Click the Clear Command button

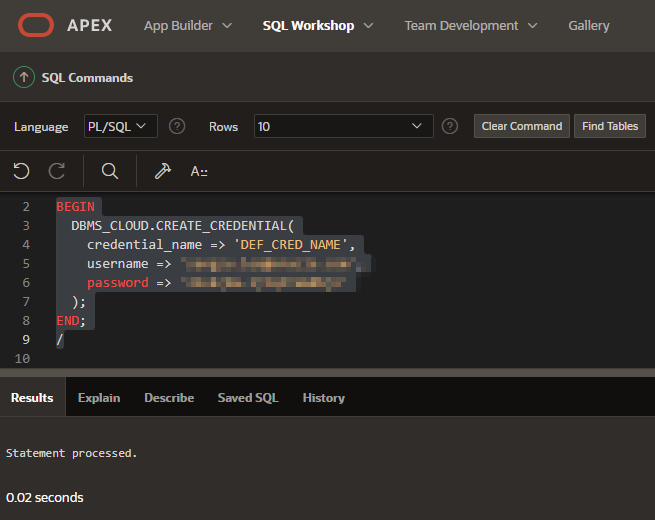[x=522, y=126]
